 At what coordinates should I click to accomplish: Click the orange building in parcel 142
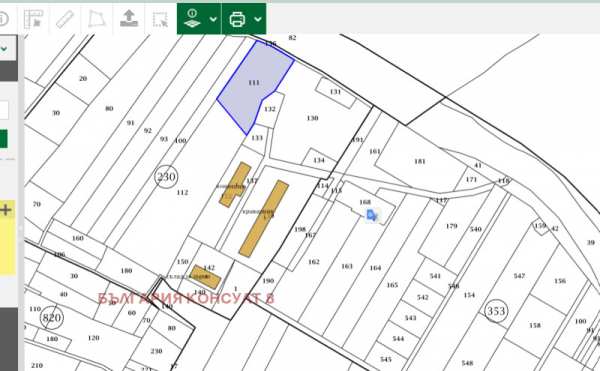pos(205,277)
